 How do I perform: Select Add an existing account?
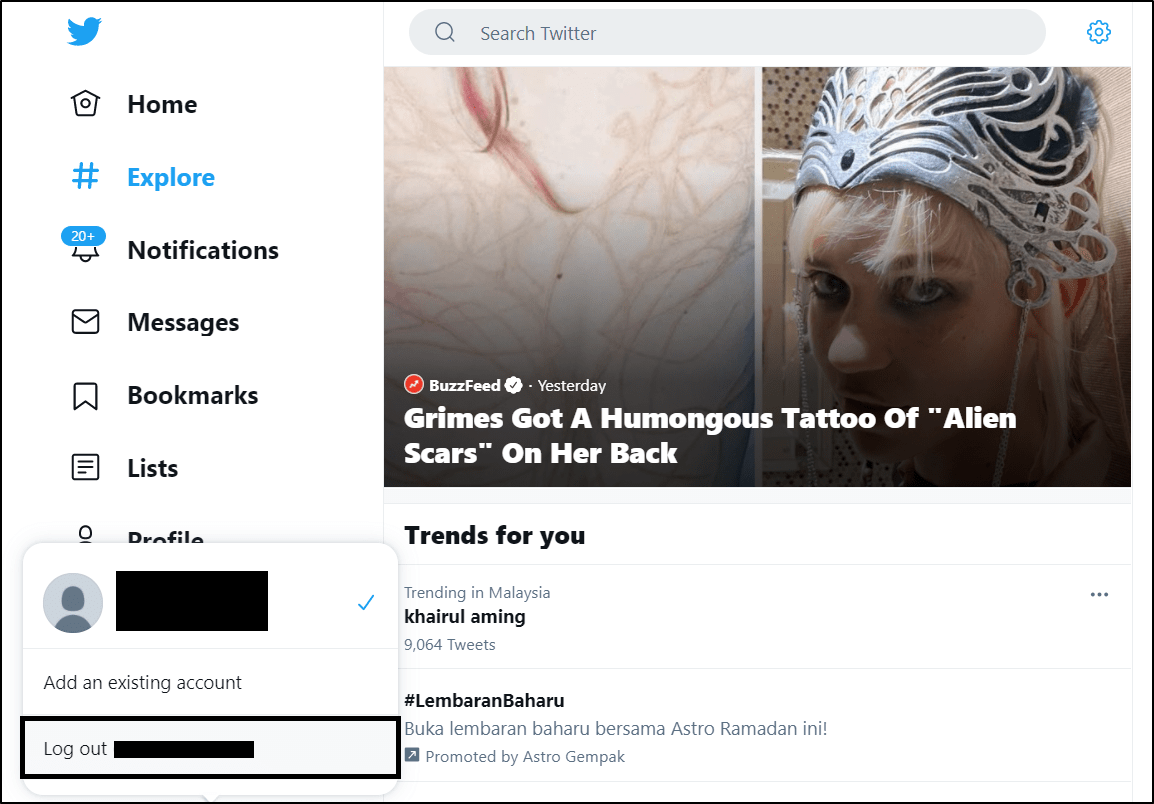142,682
